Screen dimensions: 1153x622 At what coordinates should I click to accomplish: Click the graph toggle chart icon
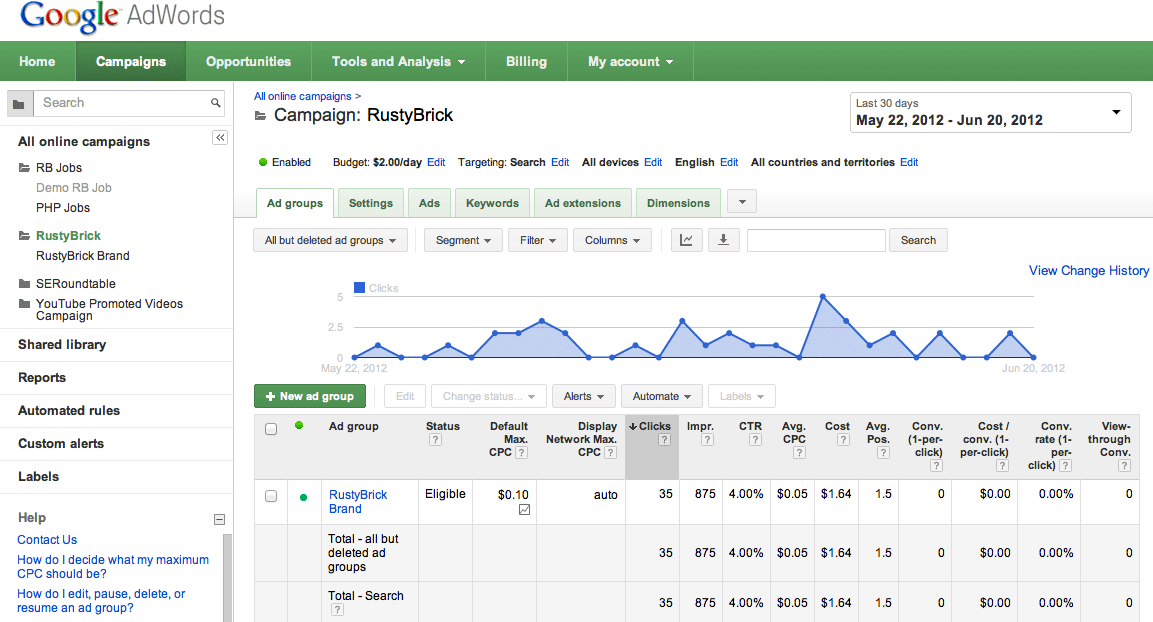pos(686,240)
